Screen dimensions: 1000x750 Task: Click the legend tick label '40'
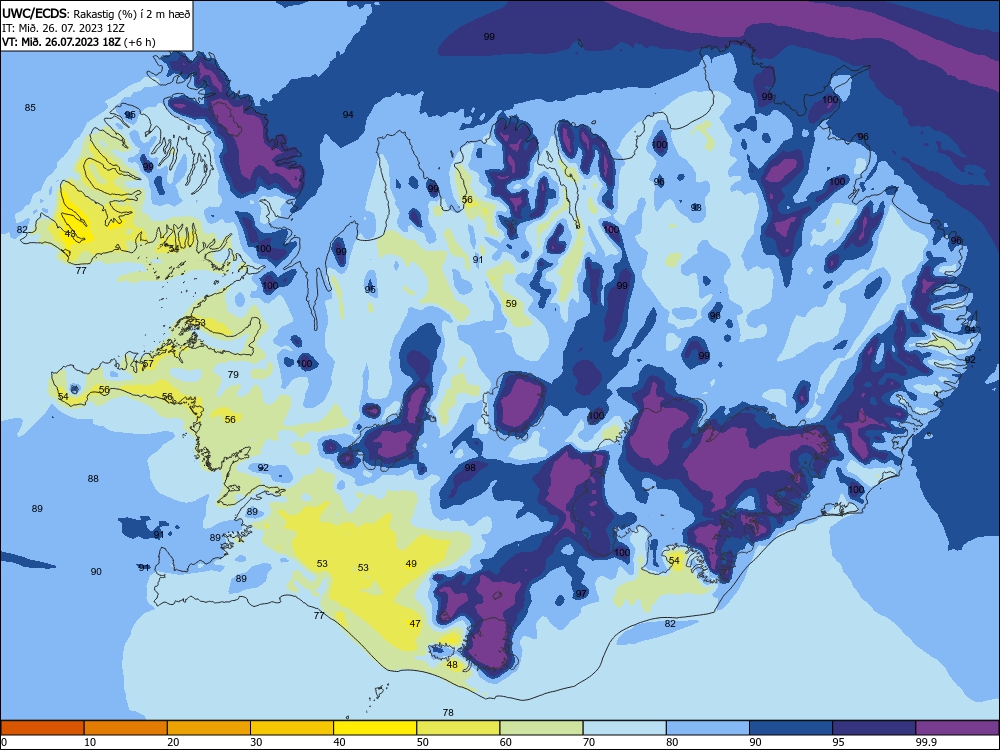[x=340, y=742]
